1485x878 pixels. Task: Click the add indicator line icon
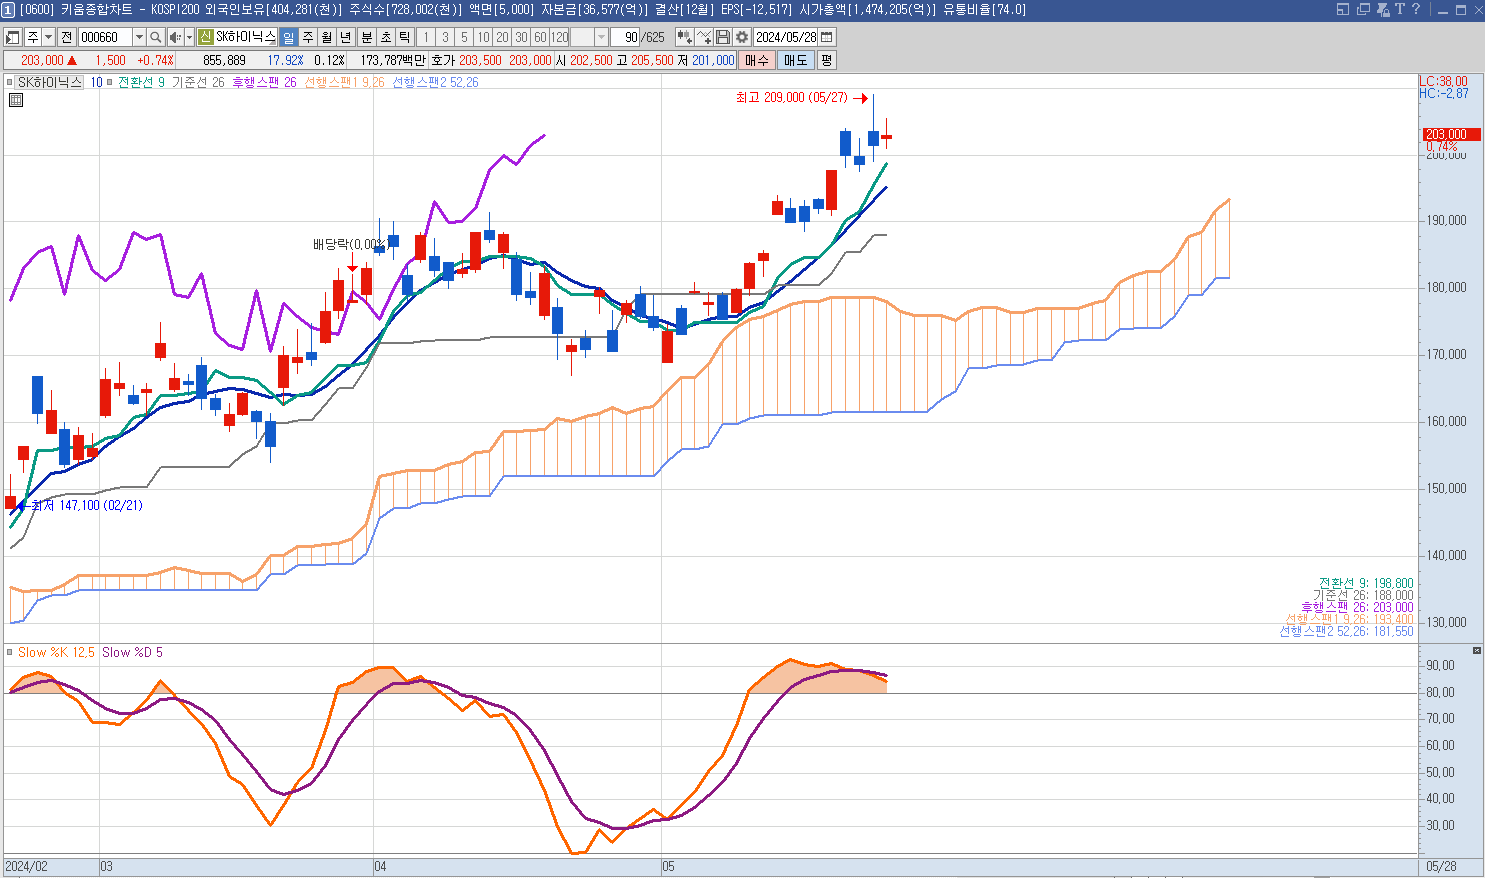coord(704,37)
